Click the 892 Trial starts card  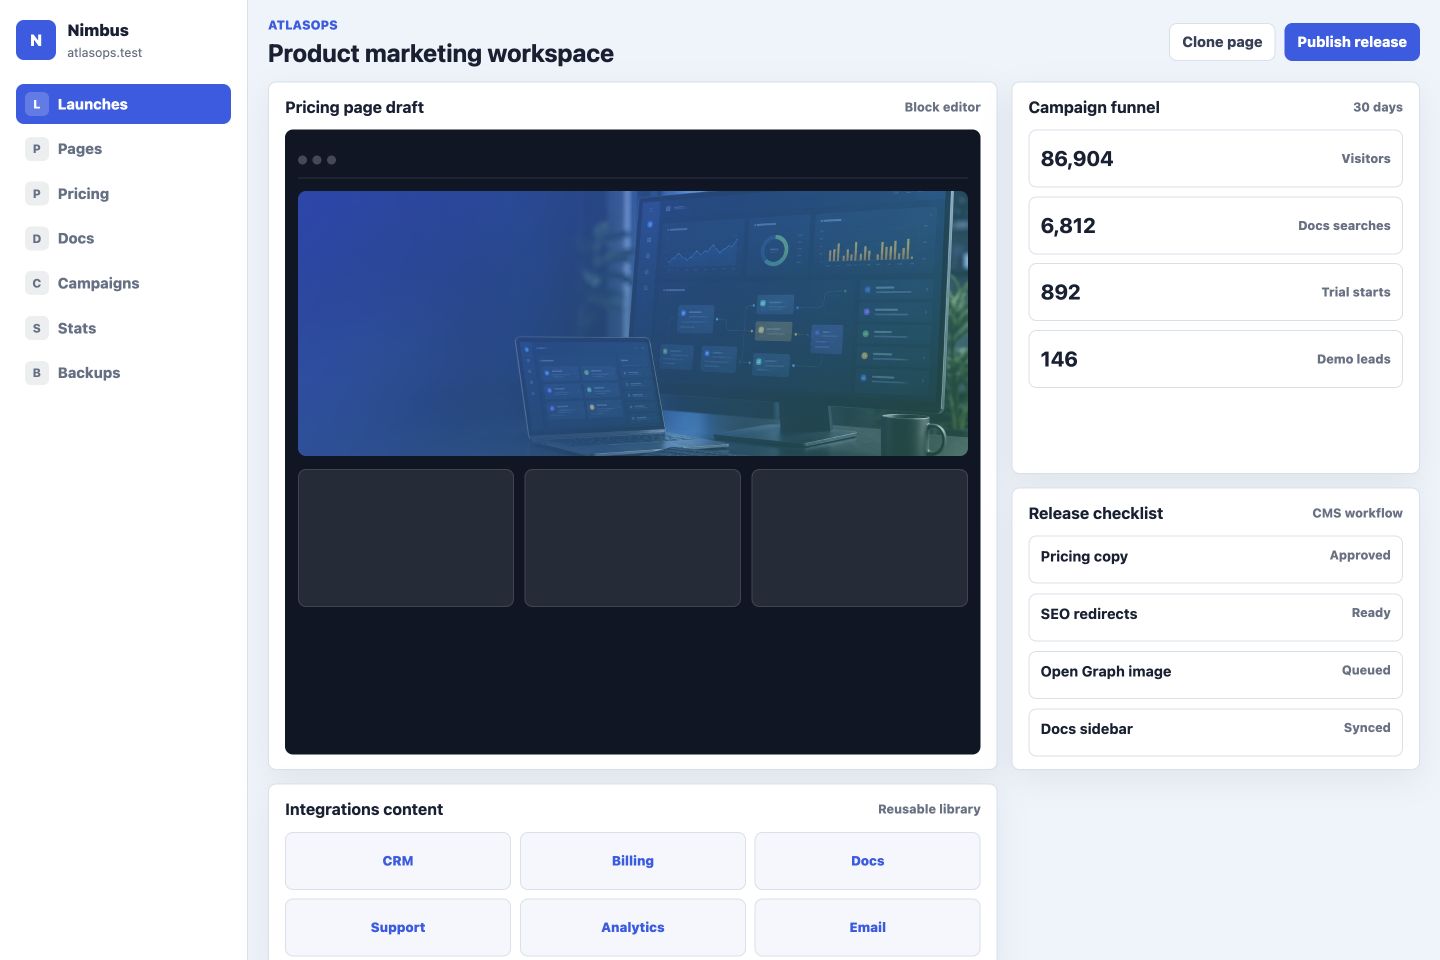(1216, 292)
